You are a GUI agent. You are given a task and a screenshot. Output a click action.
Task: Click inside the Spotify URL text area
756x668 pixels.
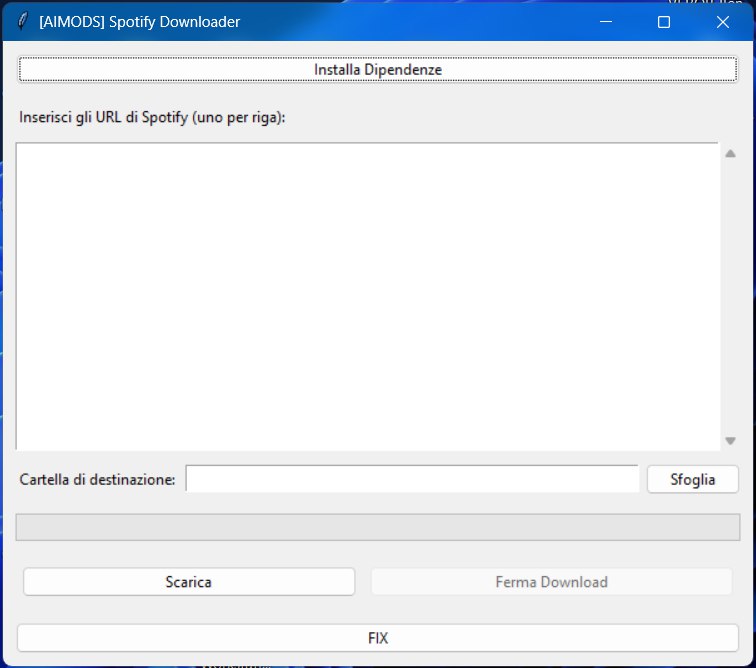pos(367,296)
